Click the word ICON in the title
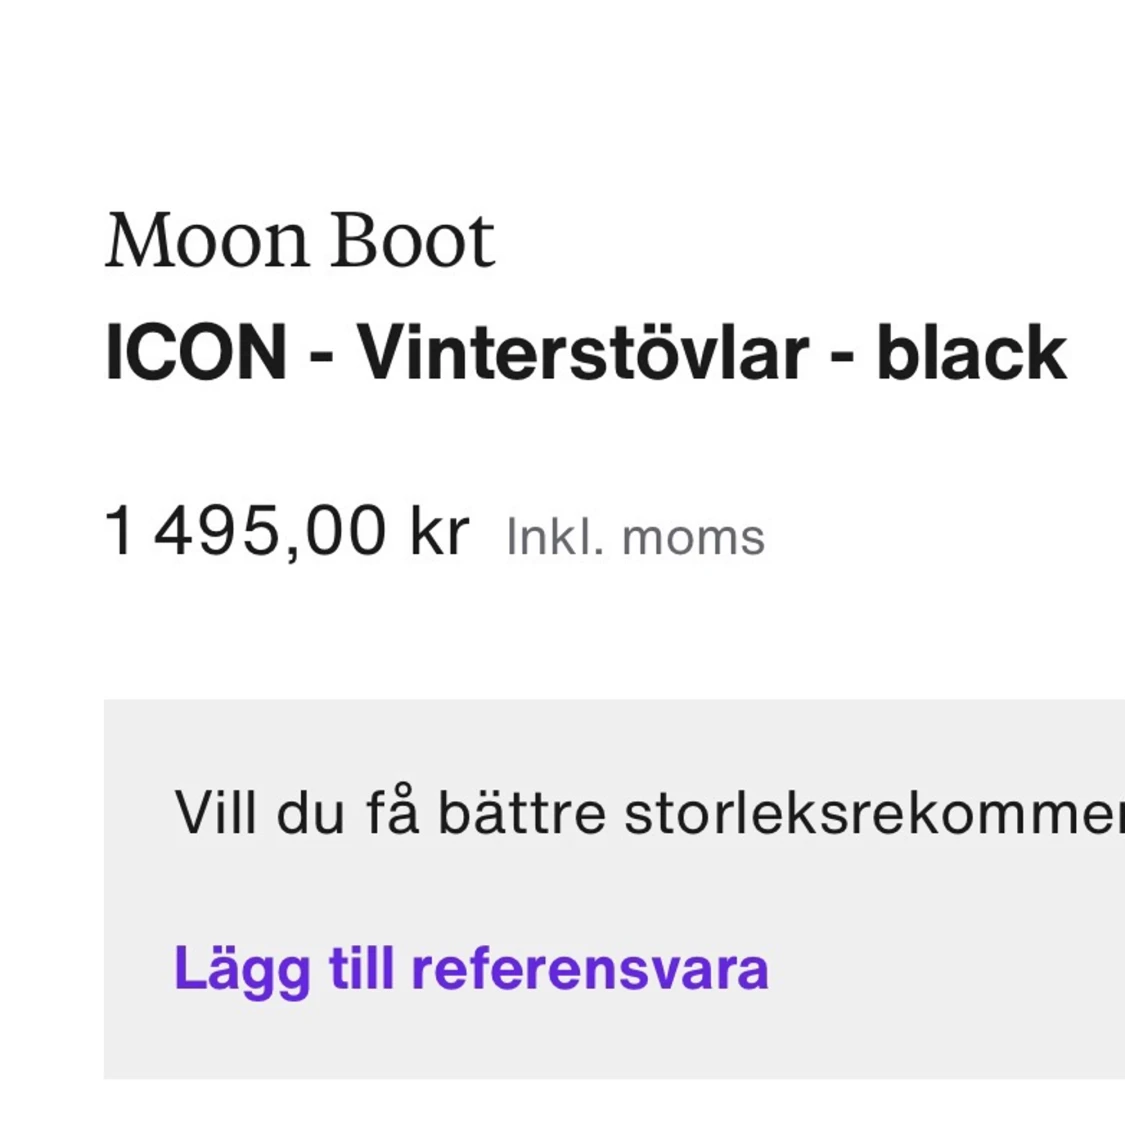This screenshot has width=1125, height=1125. tap(196, 353)
